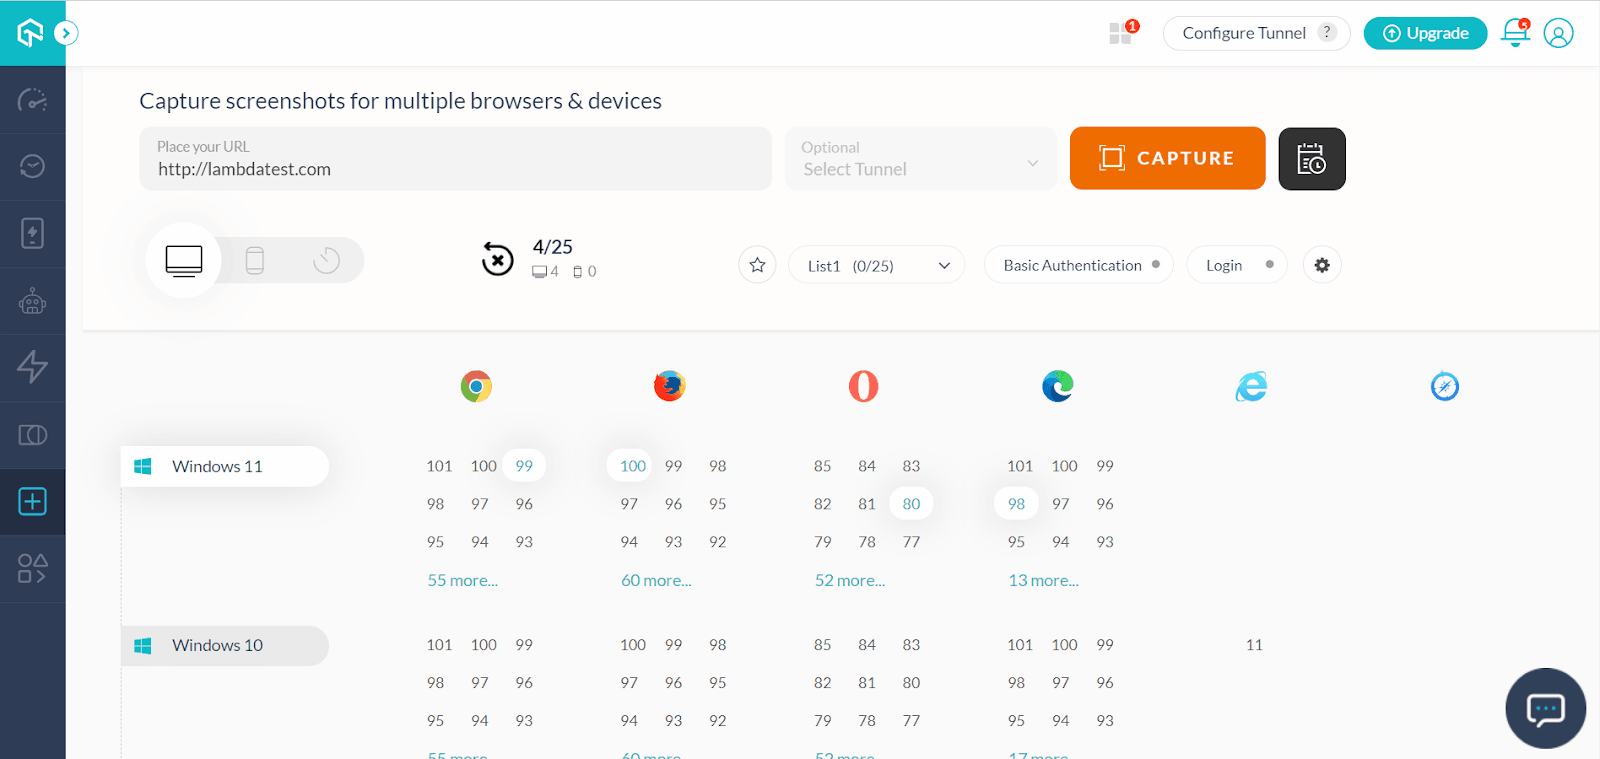
Task: Select Opera 77 on Windows 11
Action: (911, 542)
